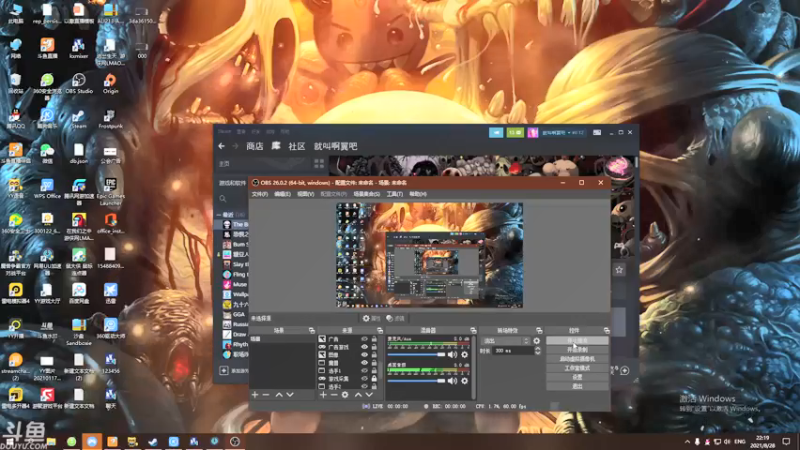Open OBS 设置 button in Controls
The width and height of the screenshot is (800, 450).
577,377
